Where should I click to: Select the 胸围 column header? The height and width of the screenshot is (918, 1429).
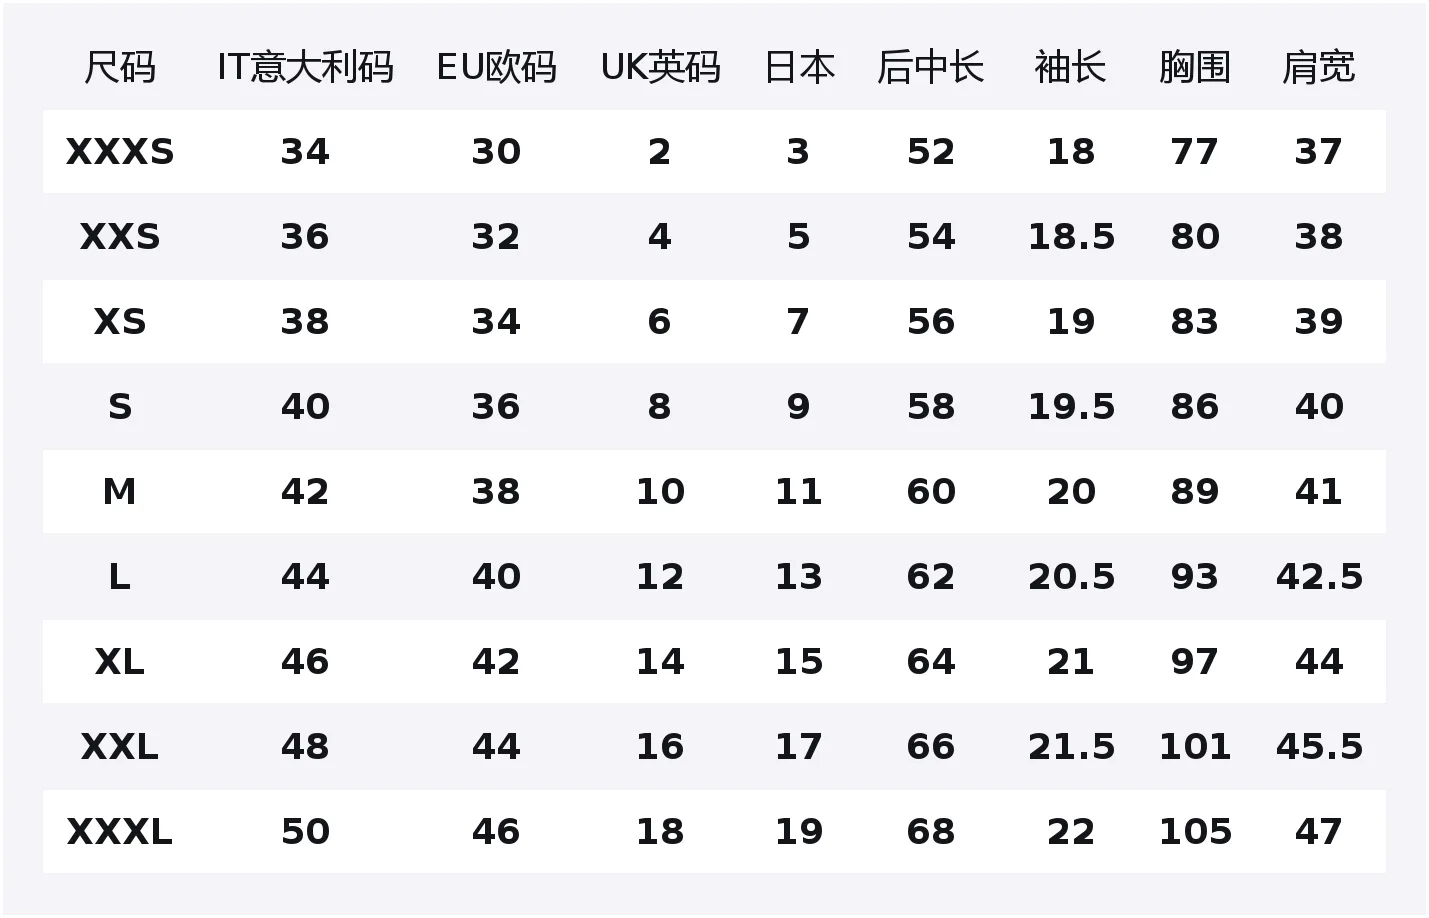1194,68
